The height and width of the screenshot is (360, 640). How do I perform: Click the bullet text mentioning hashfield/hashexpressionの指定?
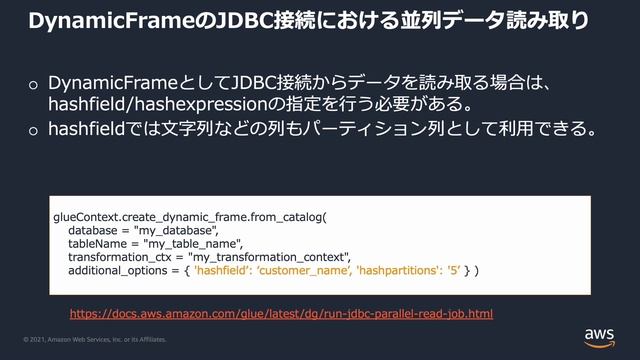(x=260, y=104)
